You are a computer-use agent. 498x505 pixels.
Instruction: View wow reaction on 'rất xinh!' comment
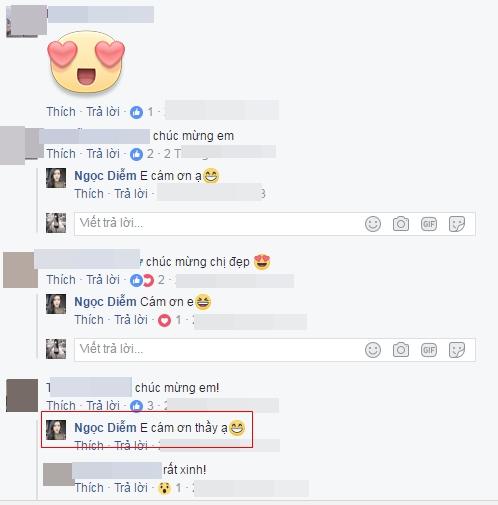169,488
